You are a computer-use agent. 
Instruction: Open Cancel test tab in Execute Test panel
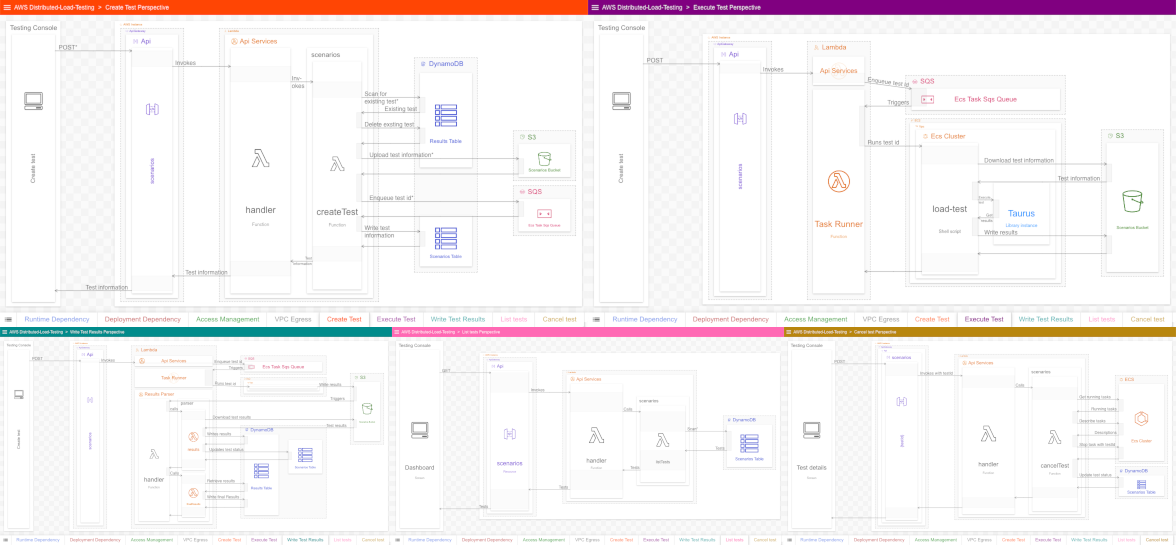point(1148,319)
